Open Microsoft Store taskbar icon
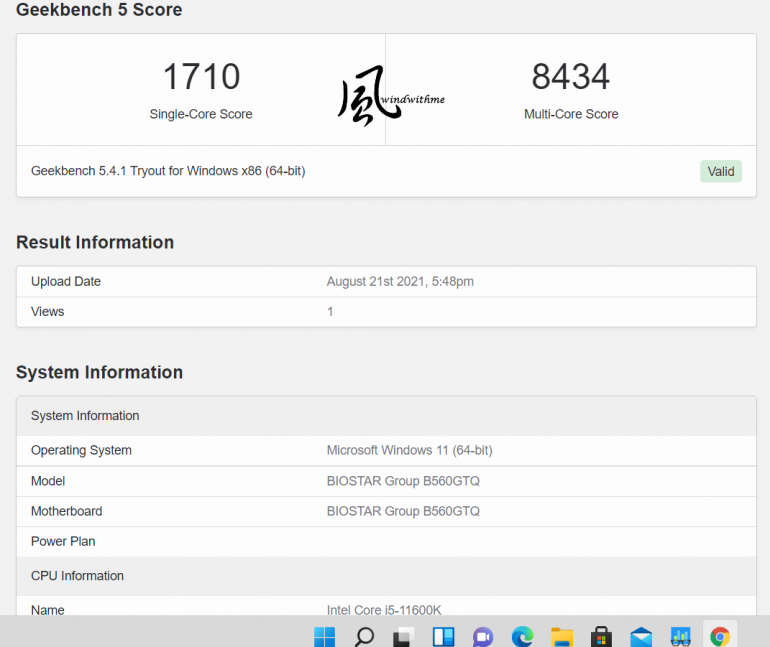770x647 pixels. (x=602, y=637)
